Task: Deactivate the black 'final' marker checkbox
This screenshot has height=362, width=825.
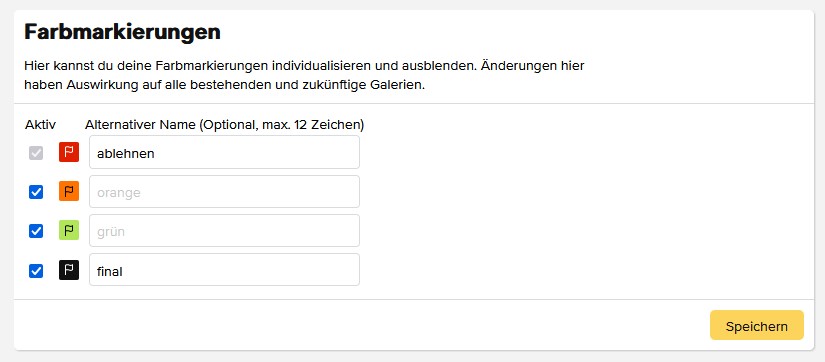Action: [x=36, y=271]
